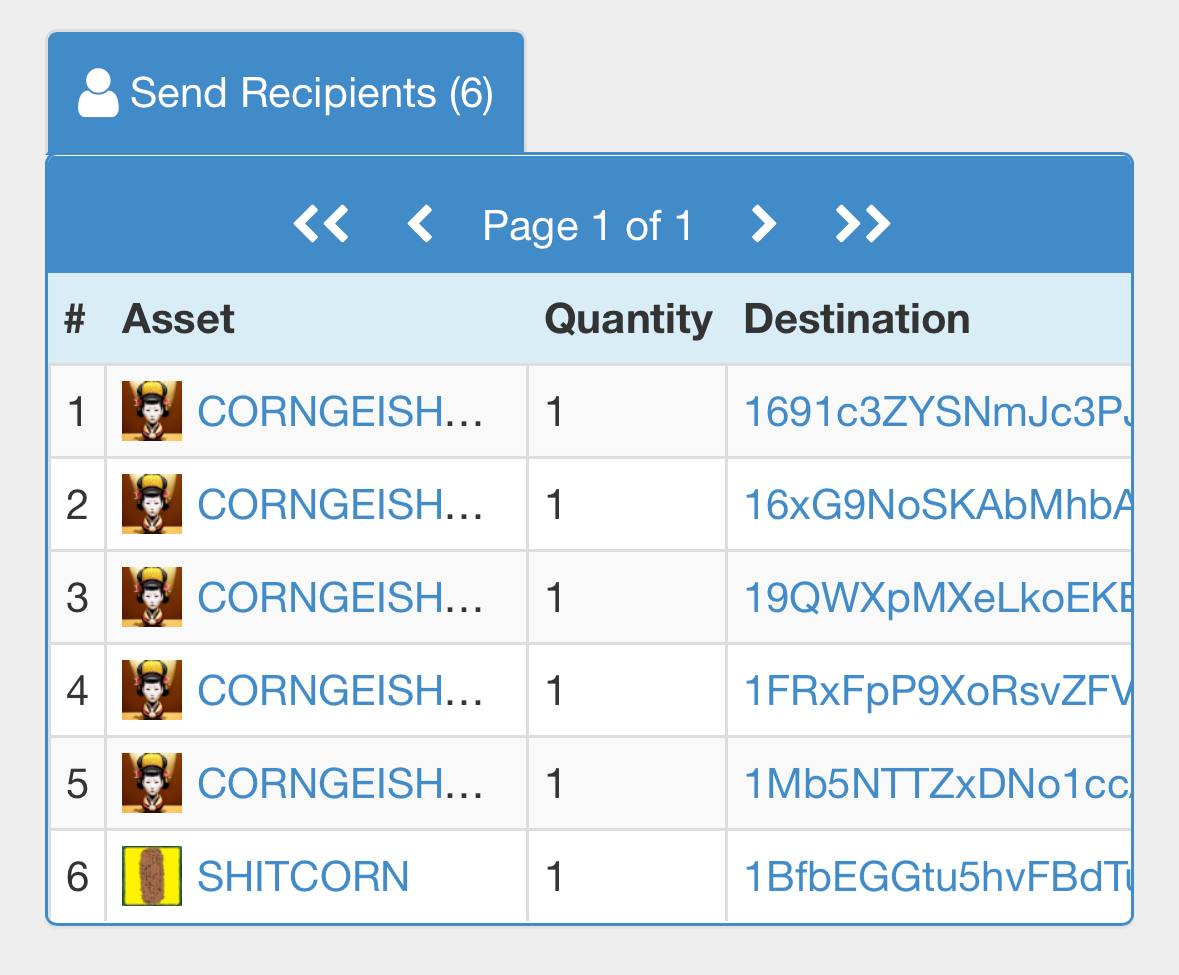
Task: Go to previous page with left chevron
Action: click(x=420, y=224)
